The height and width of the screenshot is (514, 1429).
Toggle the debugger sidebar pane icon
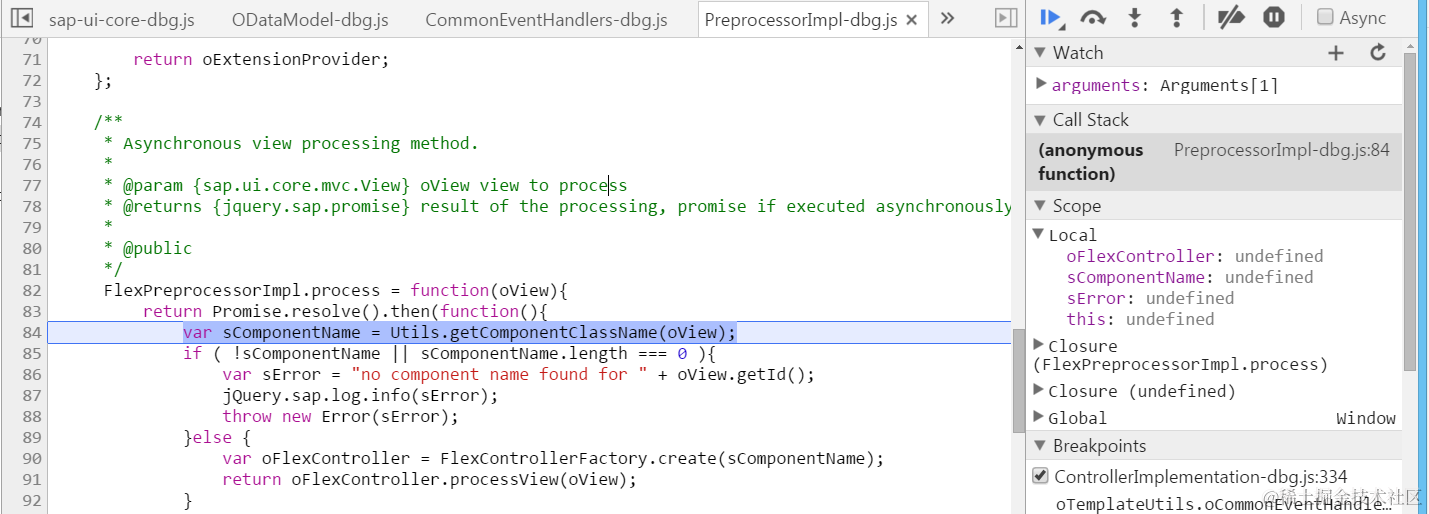(1006, 18)
